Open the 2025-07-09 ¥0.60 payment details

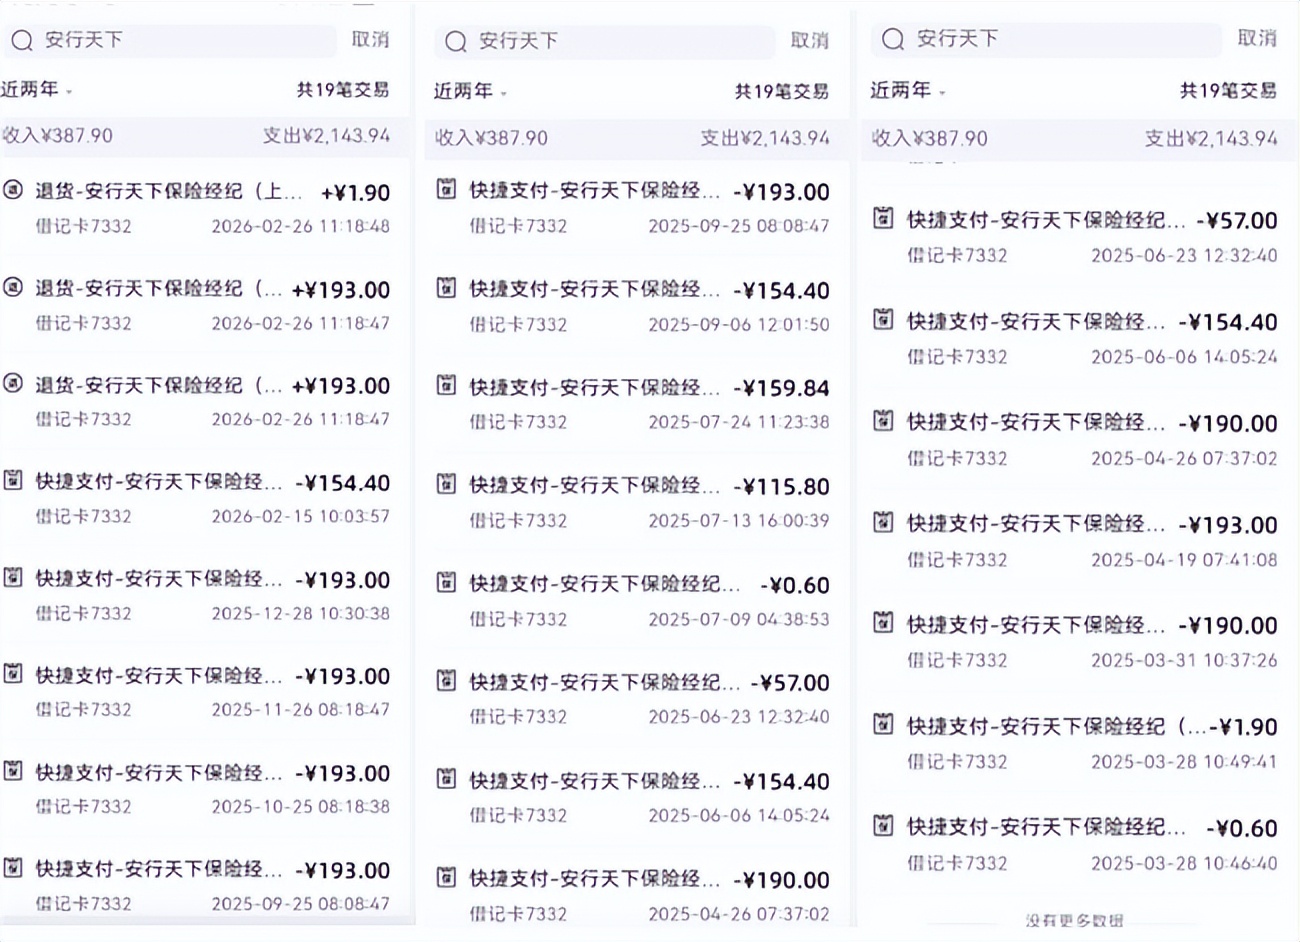point(635,600)
